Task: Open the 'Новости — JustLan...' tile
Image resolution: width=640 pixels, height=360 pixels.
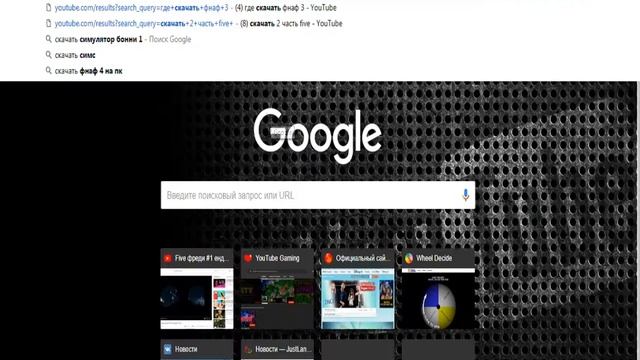Action: [x=278, y=349]
